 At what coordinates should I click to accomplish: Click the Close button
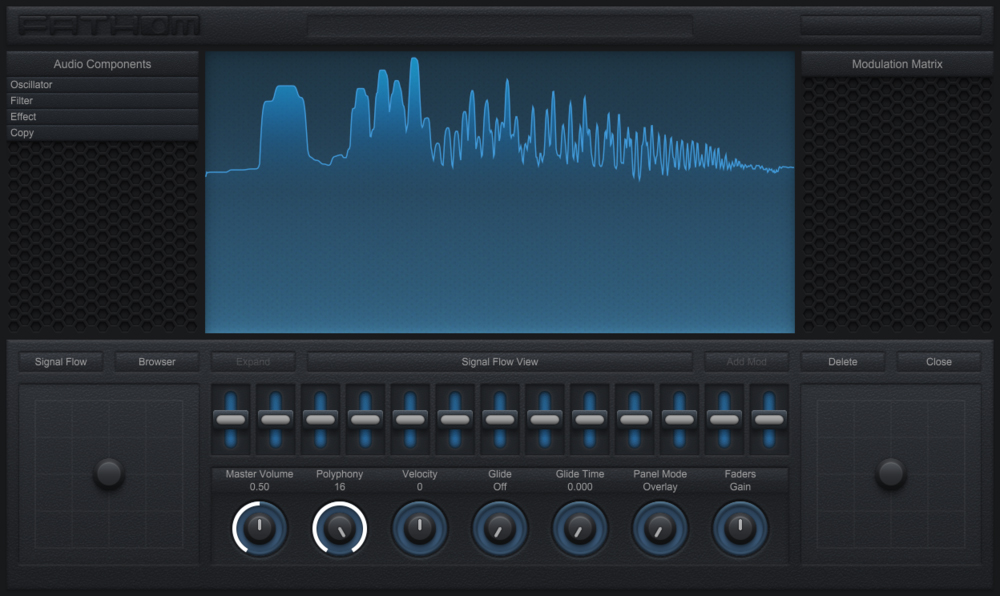[938, 361]
